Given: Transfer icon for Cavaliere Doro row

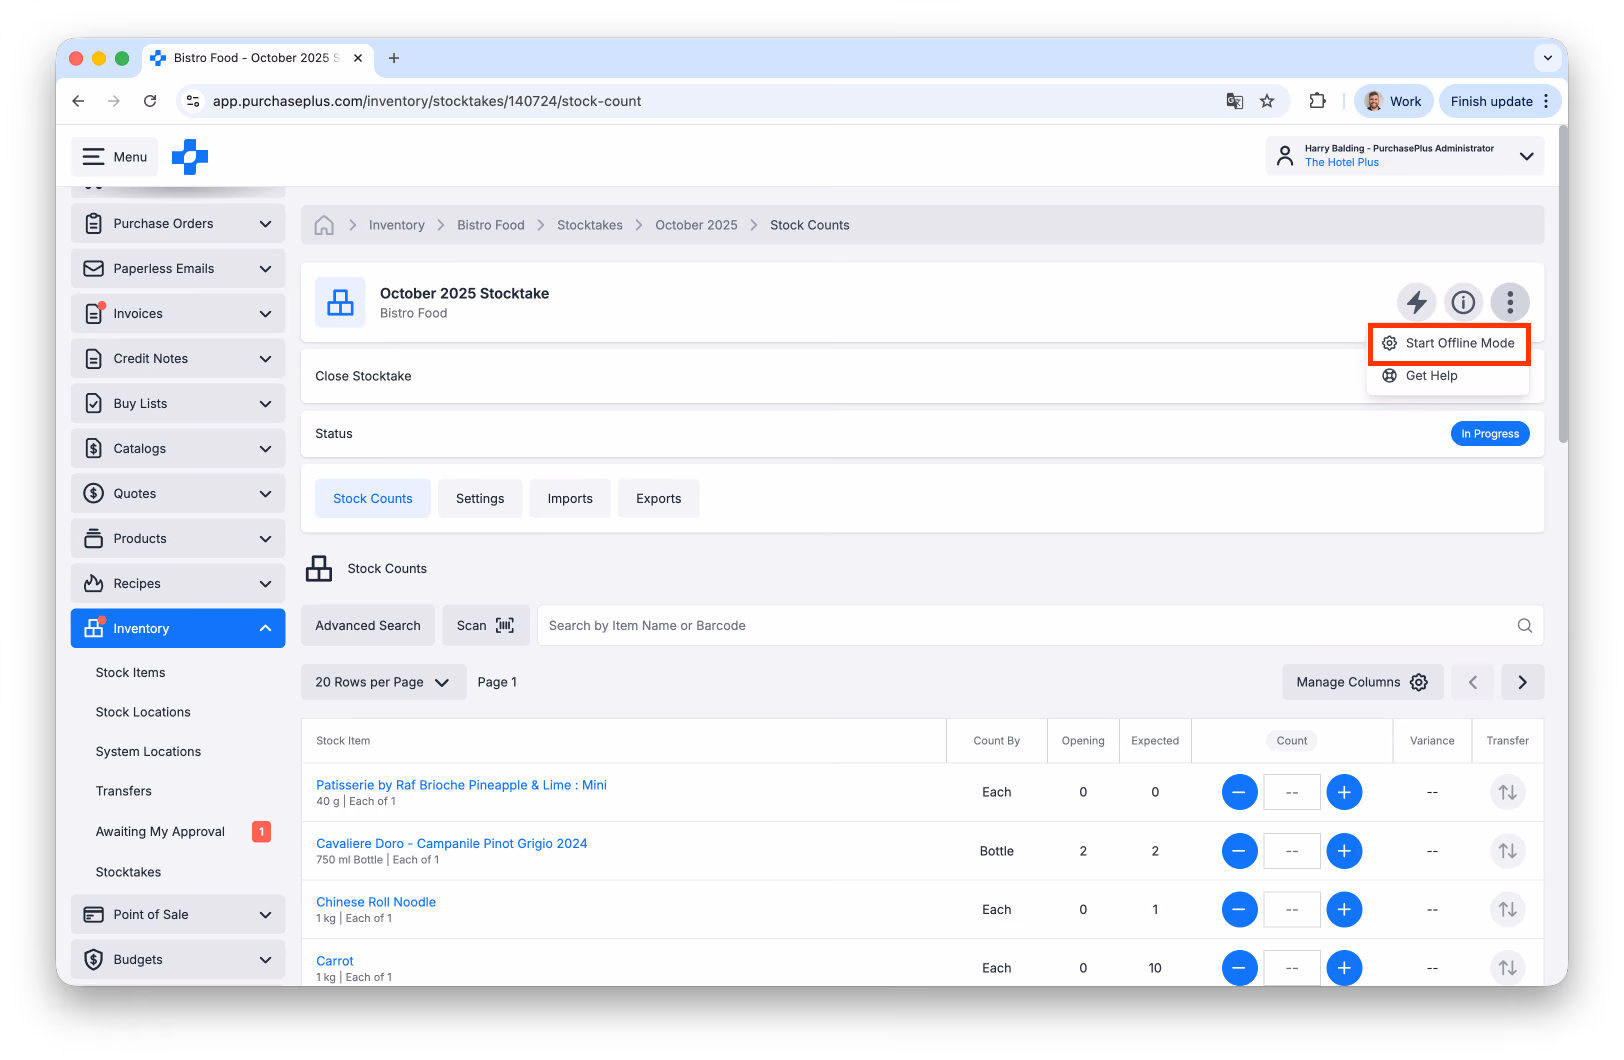Looking at the screenshot, I should click(x=1508, y=851).
